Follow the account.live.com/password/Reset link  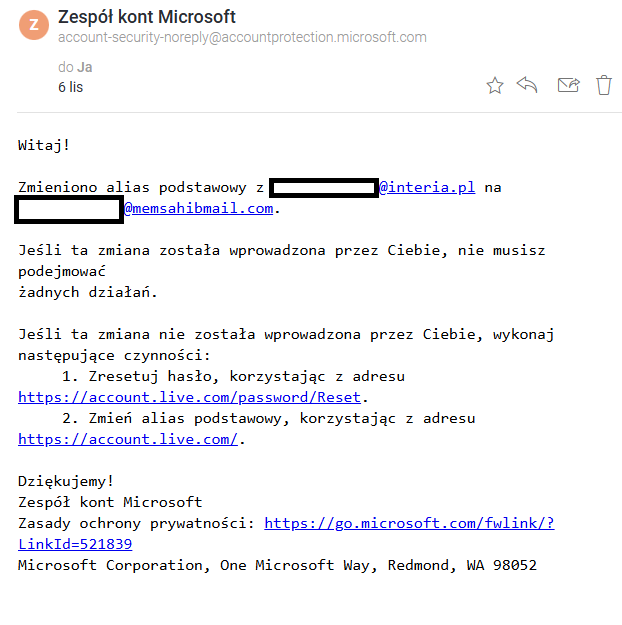189,397
